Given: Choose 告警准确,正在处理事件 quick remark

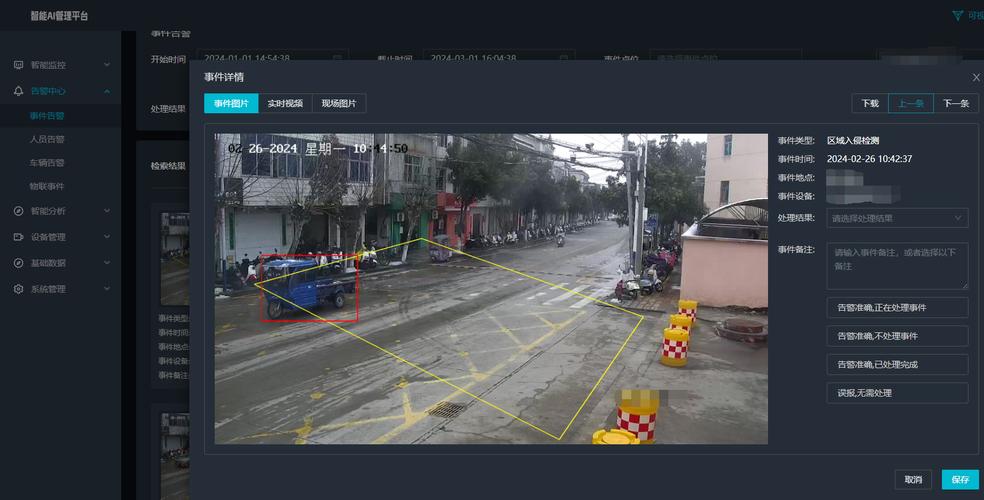Looking at the screenshot, I should 897,307.
